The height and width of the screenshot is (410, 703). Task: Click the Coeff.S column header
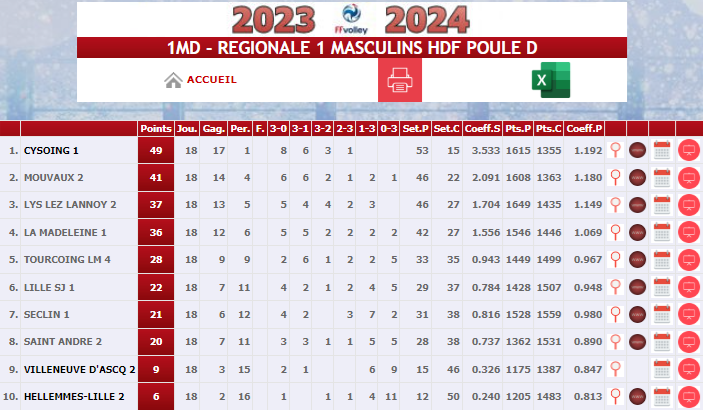(482, 129)
